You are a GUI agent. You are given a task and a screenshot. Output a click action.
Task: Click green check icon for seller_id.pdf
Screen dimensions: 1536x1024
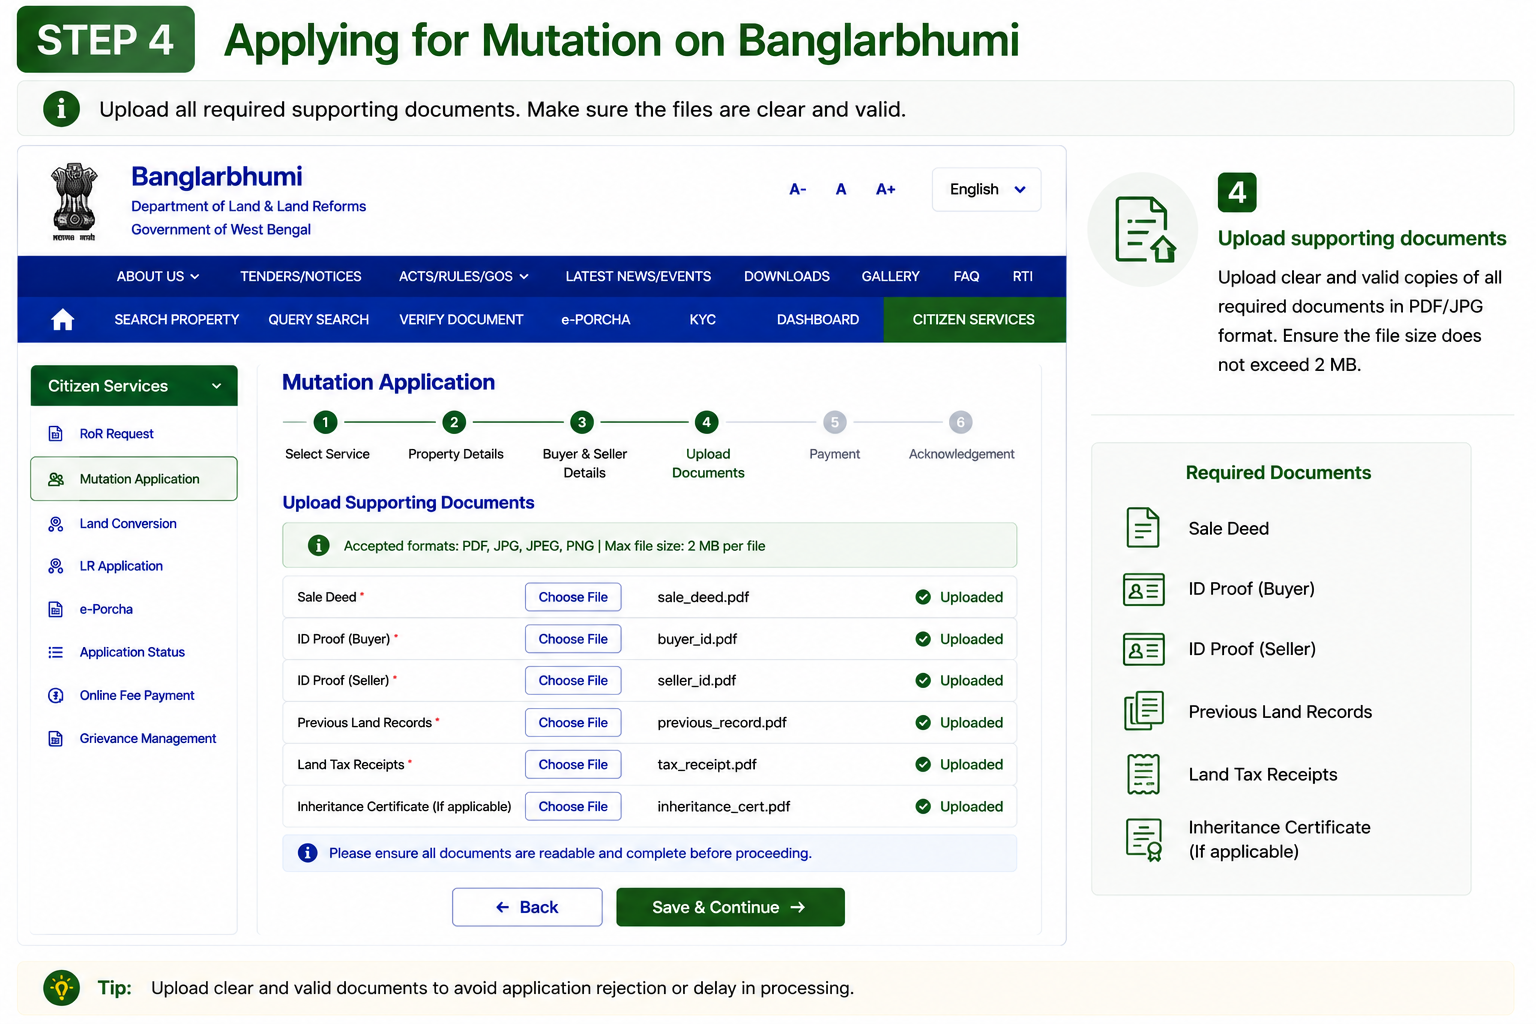pos(923,680)
